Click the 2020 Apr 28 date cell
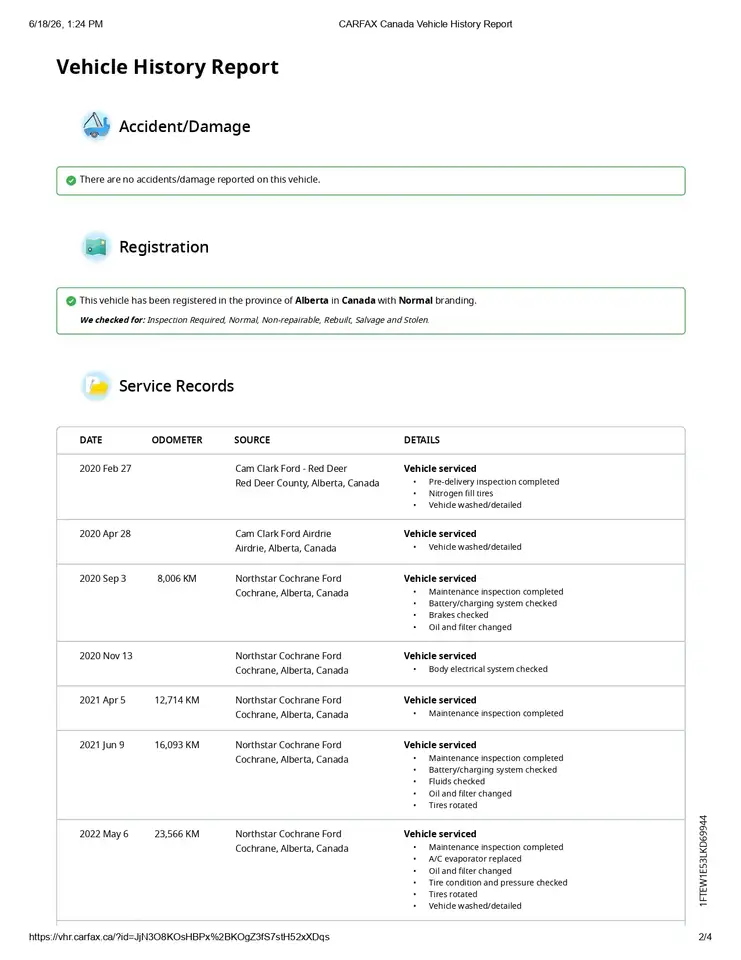The width and height of the screenshot is (741, 960). [x=105, y=533]
